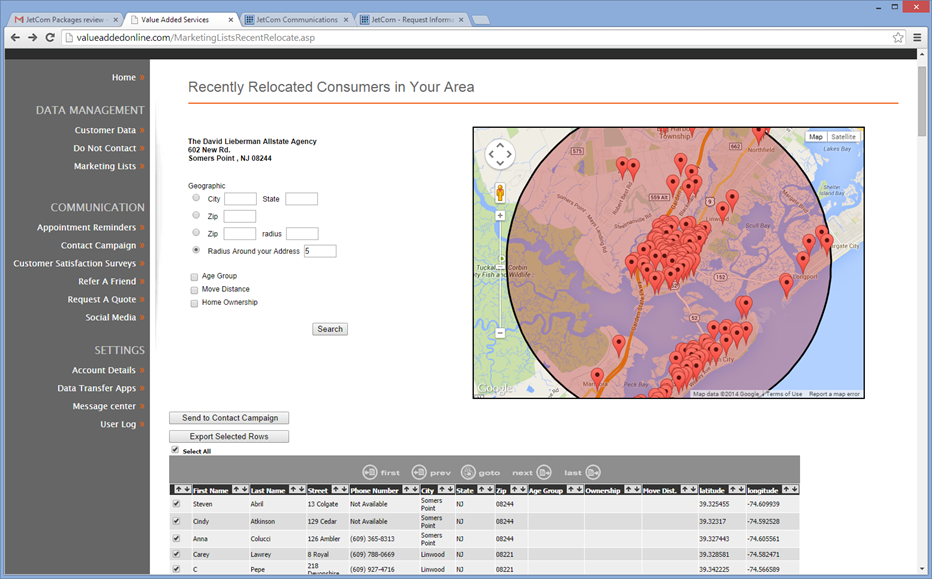This screenshot has width=932, height=579.
Task: Open Marketing Lists in the sidebar
Action: (x=105, y=166)
